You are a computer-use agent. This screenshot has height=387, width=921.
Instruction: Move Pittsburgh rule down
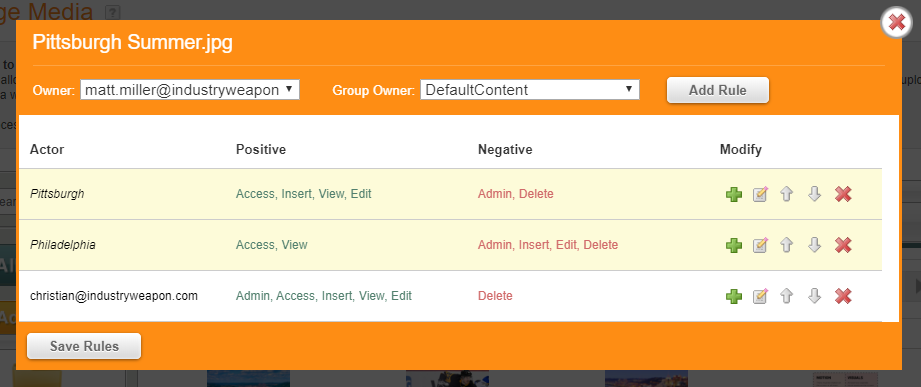tap(814, 194)
